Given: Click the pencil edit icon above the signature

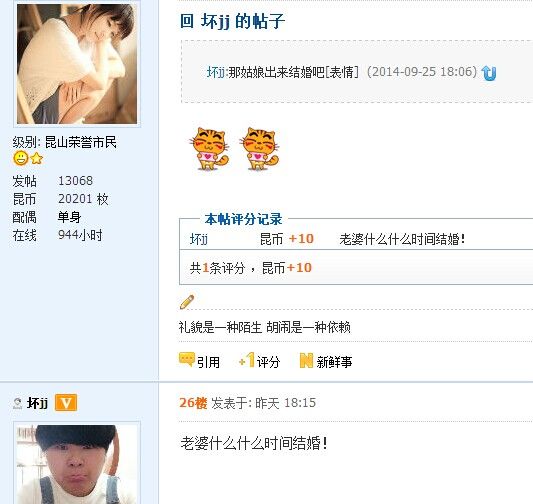Looking at the screenshot, I should 187,301.
